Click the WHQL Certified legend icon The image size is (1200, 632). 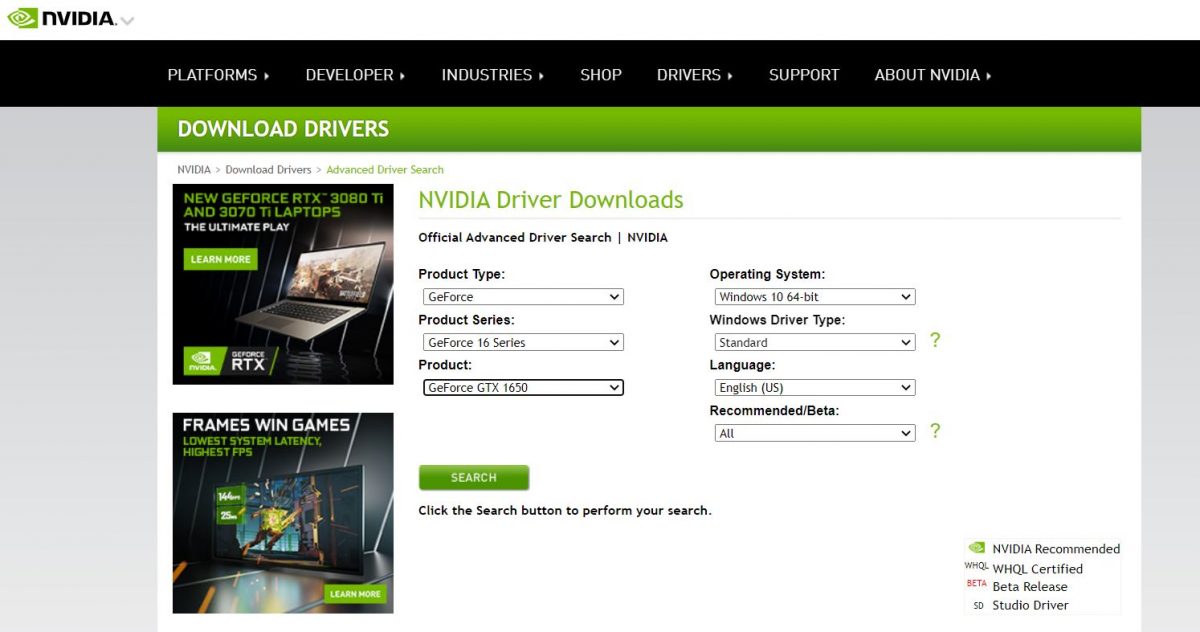(x=976, y=566)
